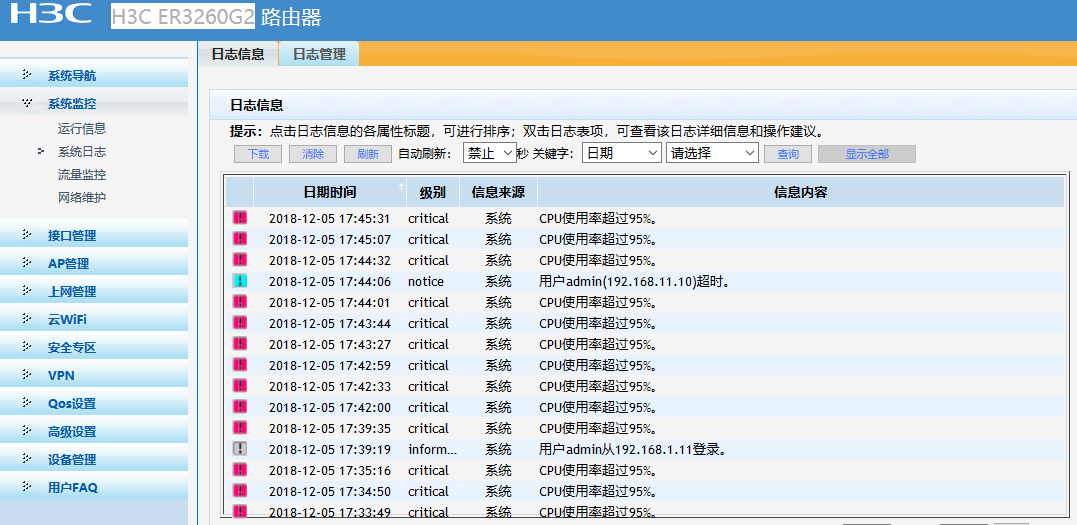Expand 高级设置 menu section
1077x525 pixels.
tap(94, 432)
